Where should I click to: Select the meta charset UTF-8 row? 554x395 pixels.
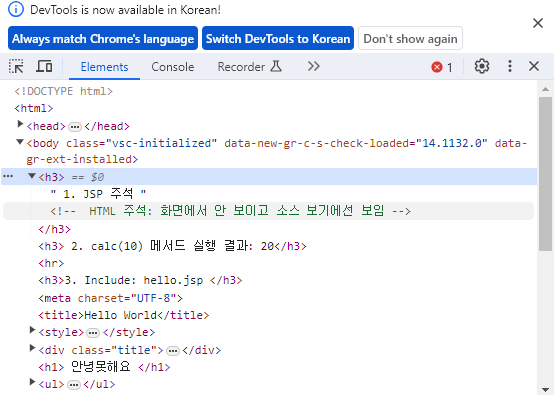point(110,298)
